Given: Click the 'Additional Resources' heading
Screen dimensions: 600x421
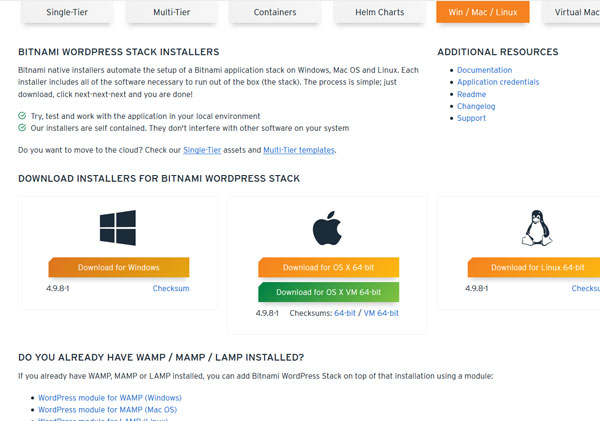Looking at the screenshot, I should click(498, 52).
